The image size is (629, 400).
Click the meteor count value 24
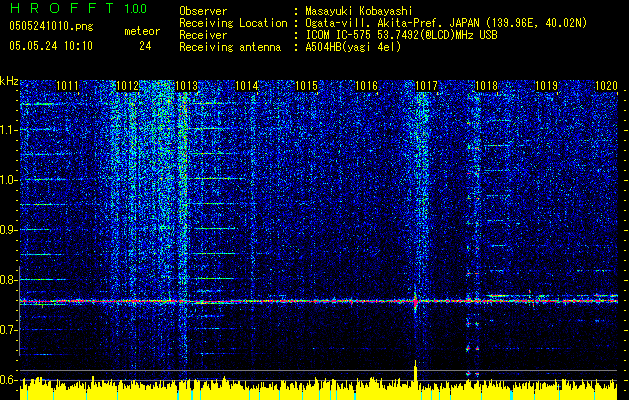point(145,46)
